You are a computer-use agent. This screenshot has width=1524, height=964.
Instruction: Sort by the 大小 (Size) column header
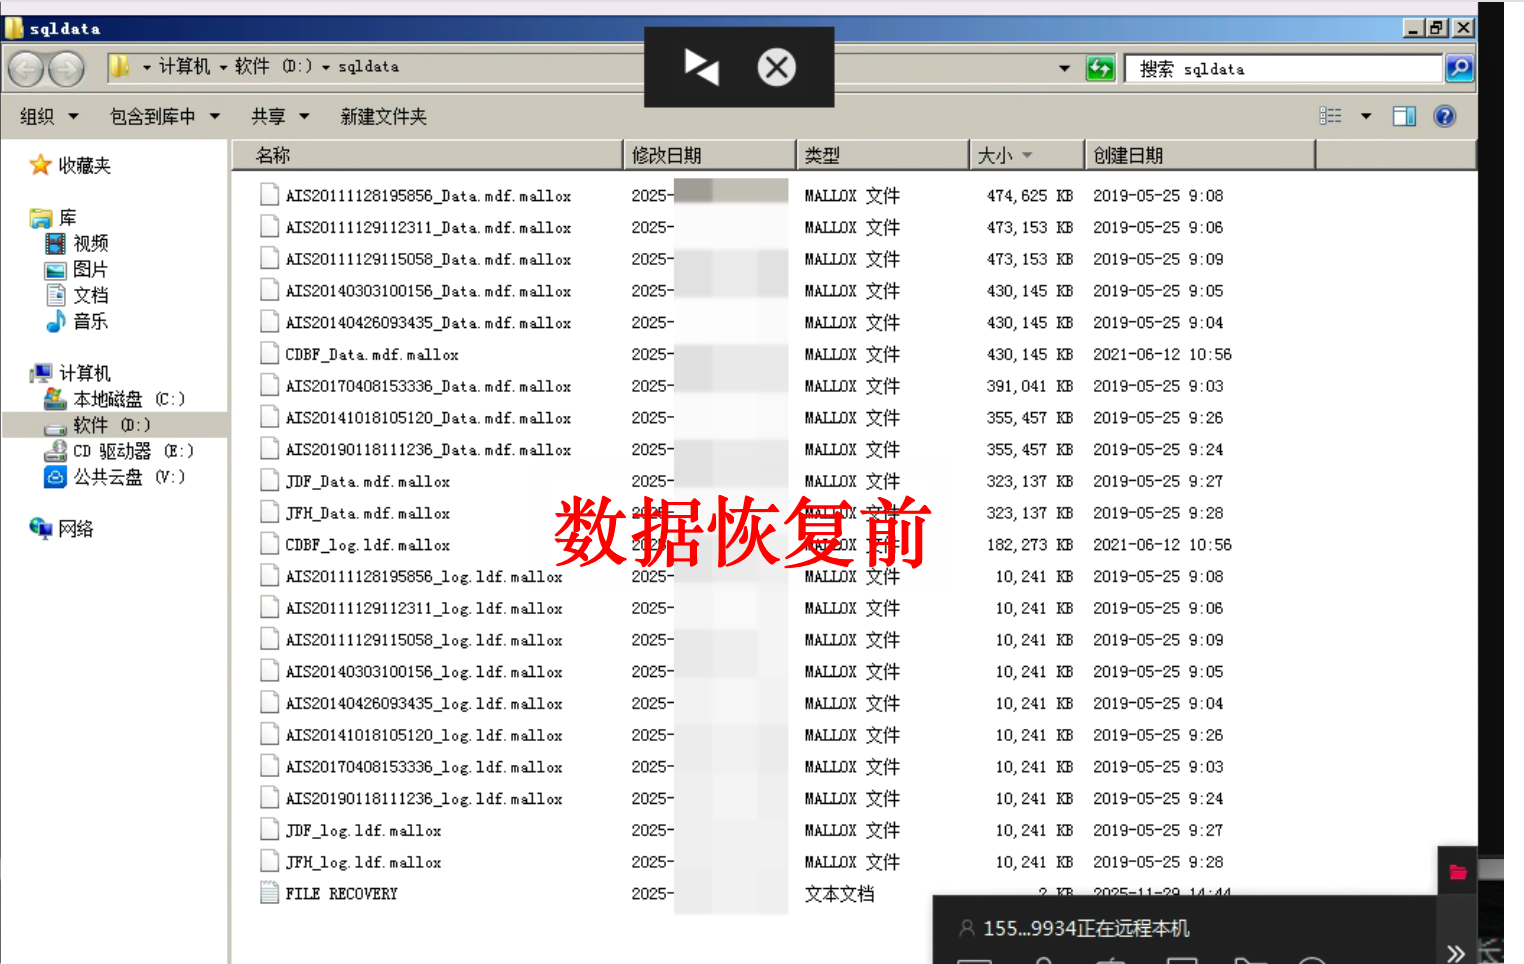click(x=1027, y=155)
